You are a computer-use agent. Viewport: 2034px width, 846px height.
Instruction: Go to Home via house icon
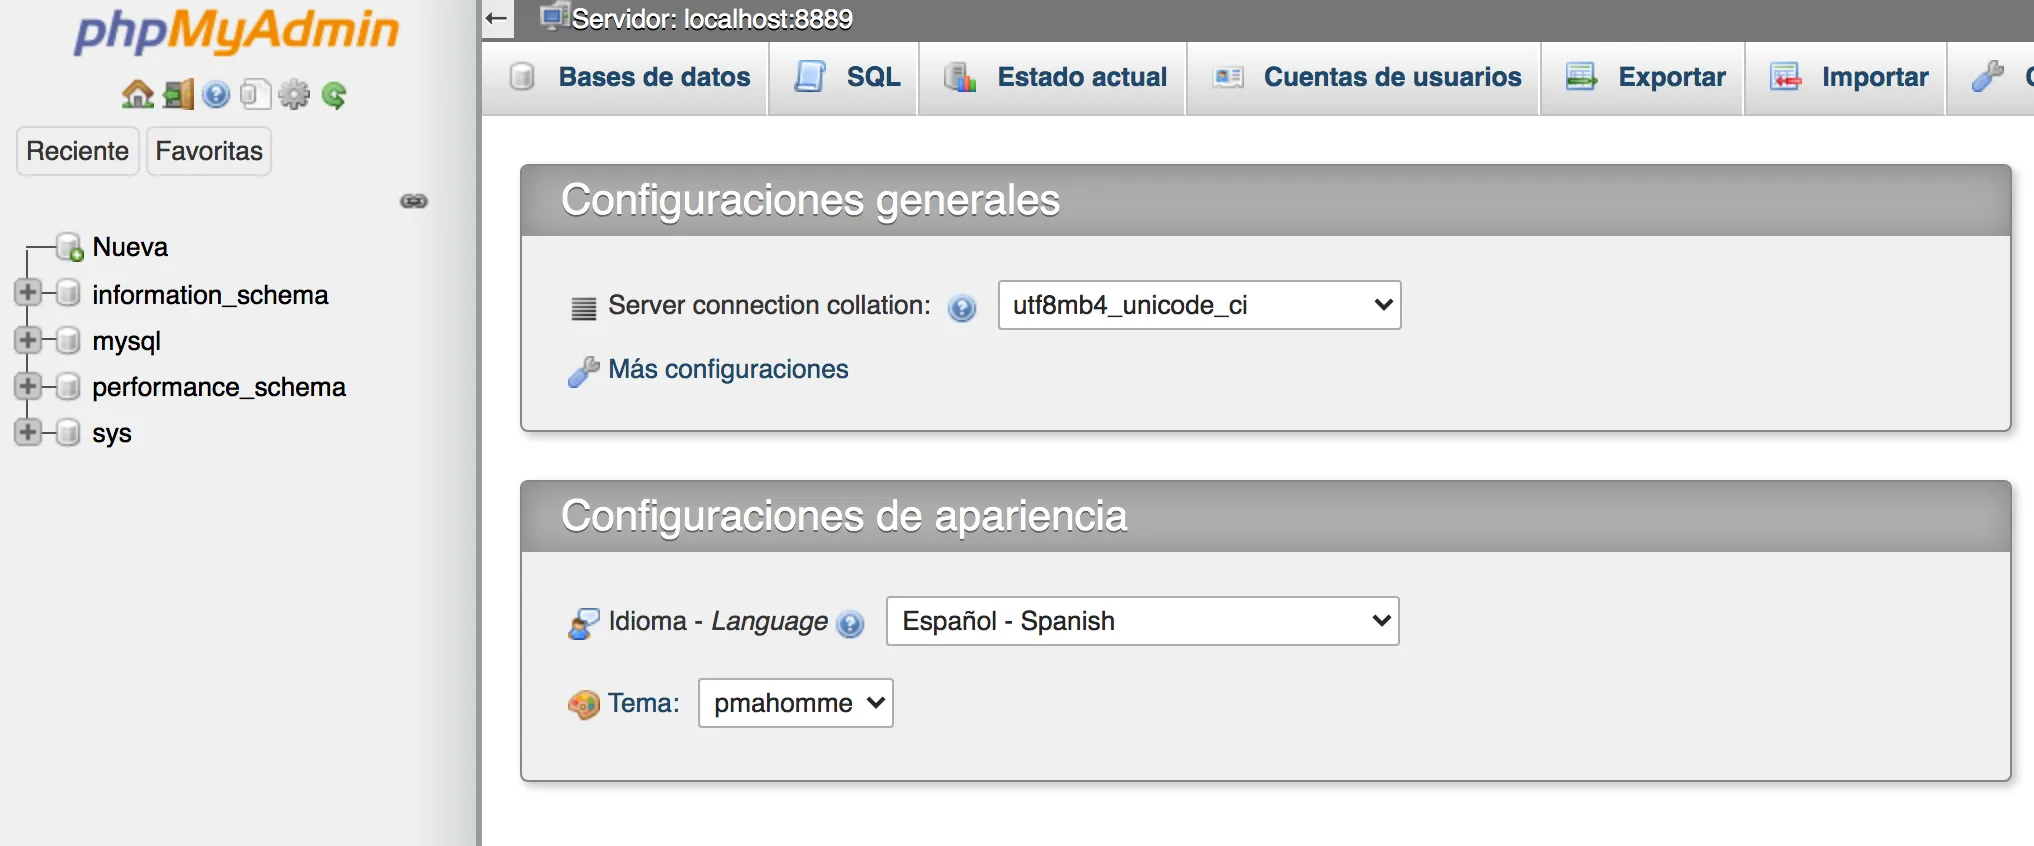point(138,95)
